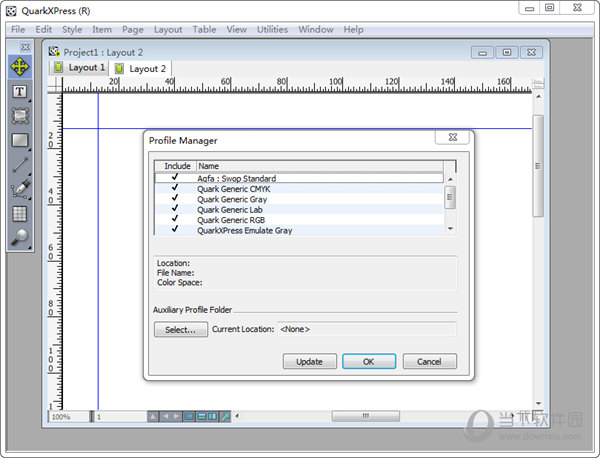
Task: Open the File menu
Action: tap(18, 29)
